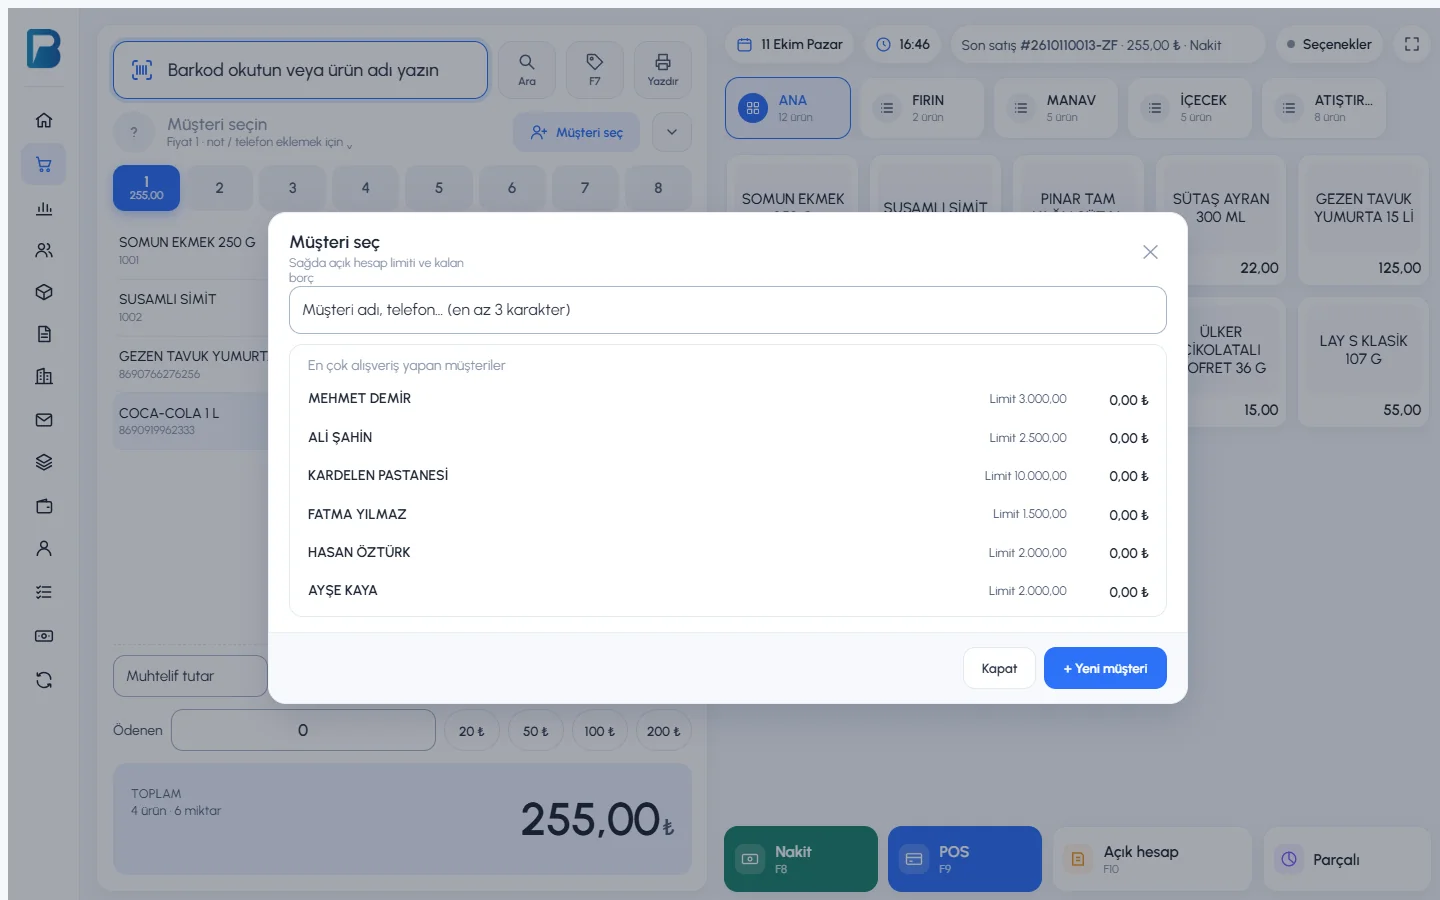
Task: Select customer KARDELEN PASTANESİ
Action: click(x=728, y=476)
